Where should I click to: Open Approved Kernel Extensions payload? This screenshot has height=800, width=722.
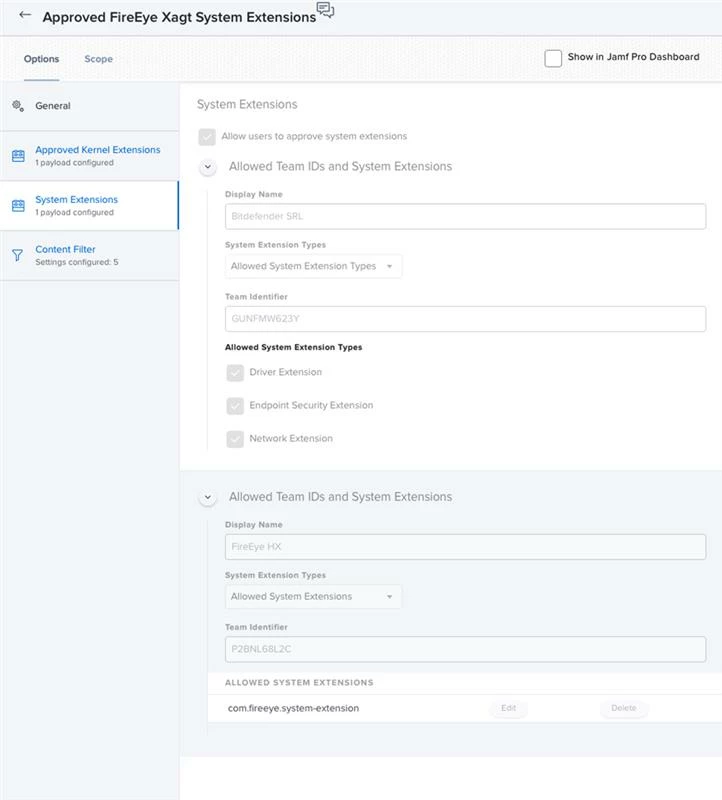coord(89,156)
